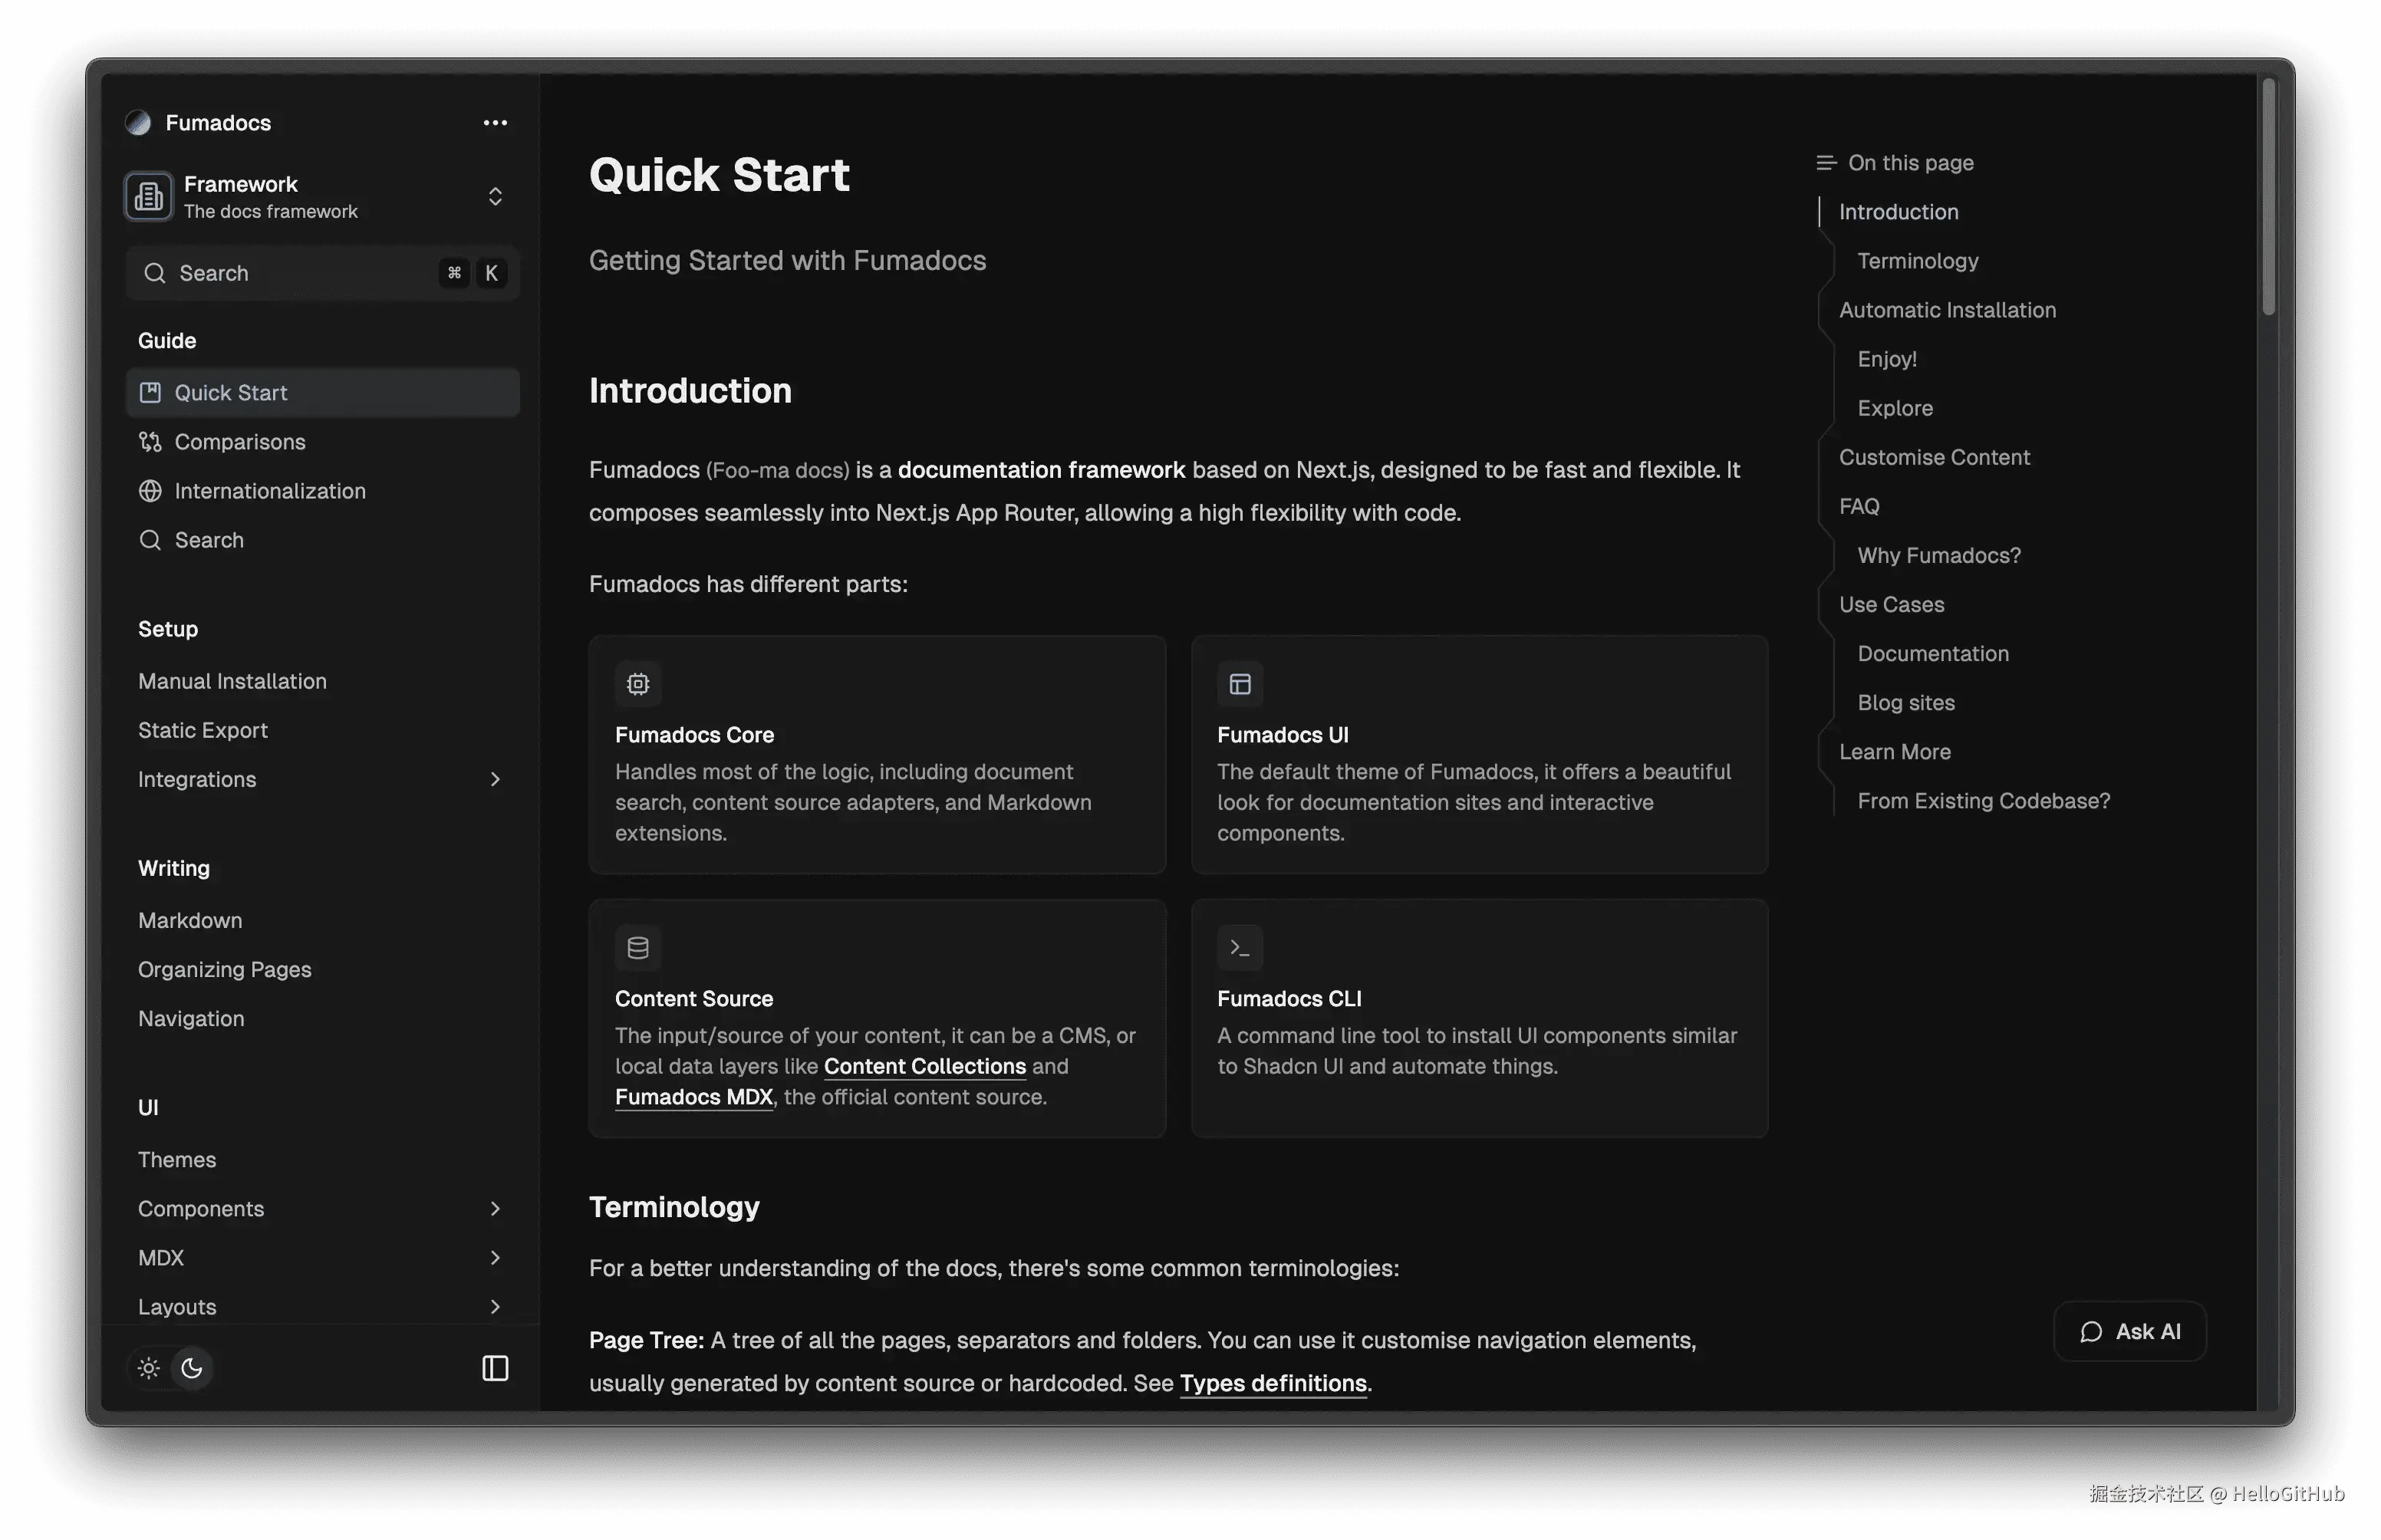The width and height of the screenshot is (2381, 1540).
Task: Click the Fumadocs logo in sidebar
Action: pos(138,123)
